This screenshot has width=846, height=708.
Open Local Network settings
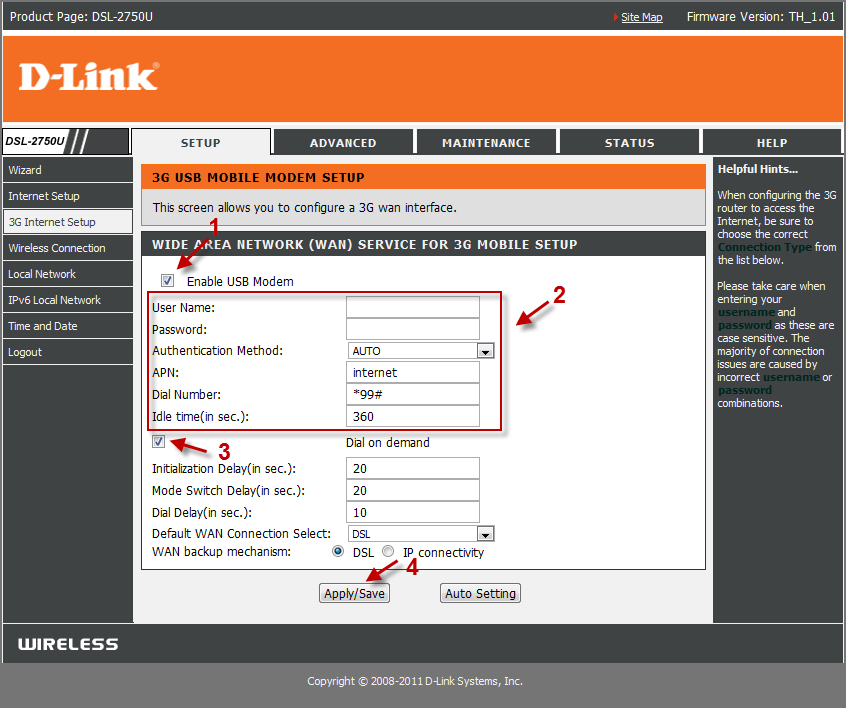coord(68,274)
